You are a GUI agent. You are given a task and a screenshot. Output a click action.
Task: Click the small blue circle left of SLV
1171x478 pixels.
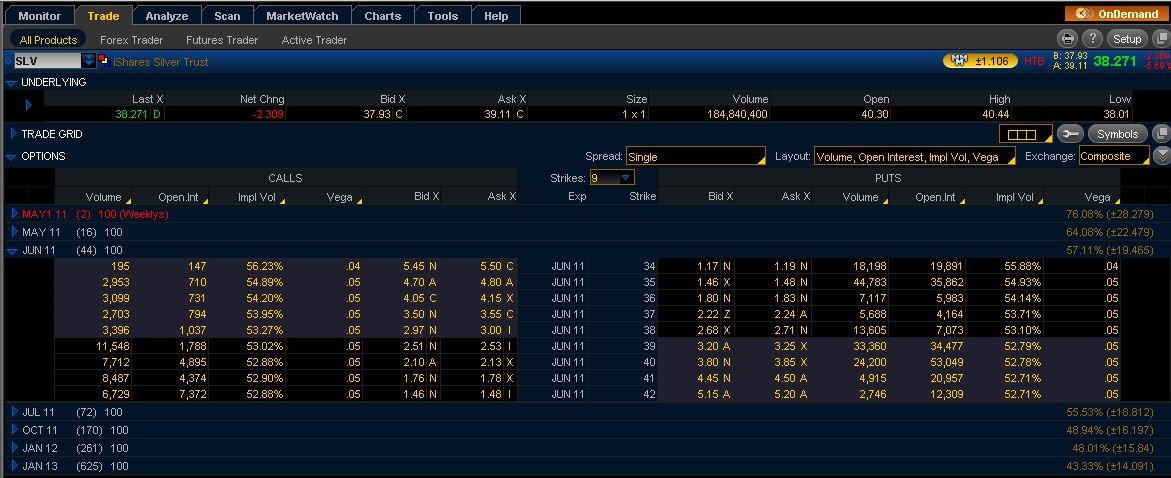coord(7,61)
